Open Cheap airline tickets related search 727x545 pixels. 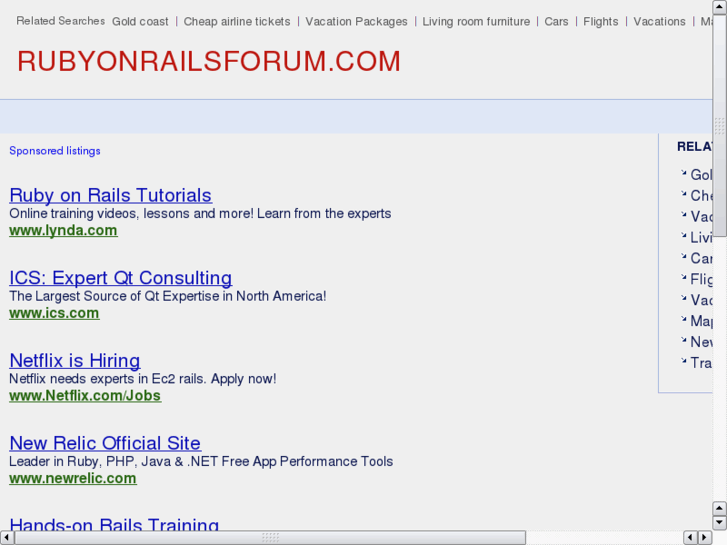237,22
